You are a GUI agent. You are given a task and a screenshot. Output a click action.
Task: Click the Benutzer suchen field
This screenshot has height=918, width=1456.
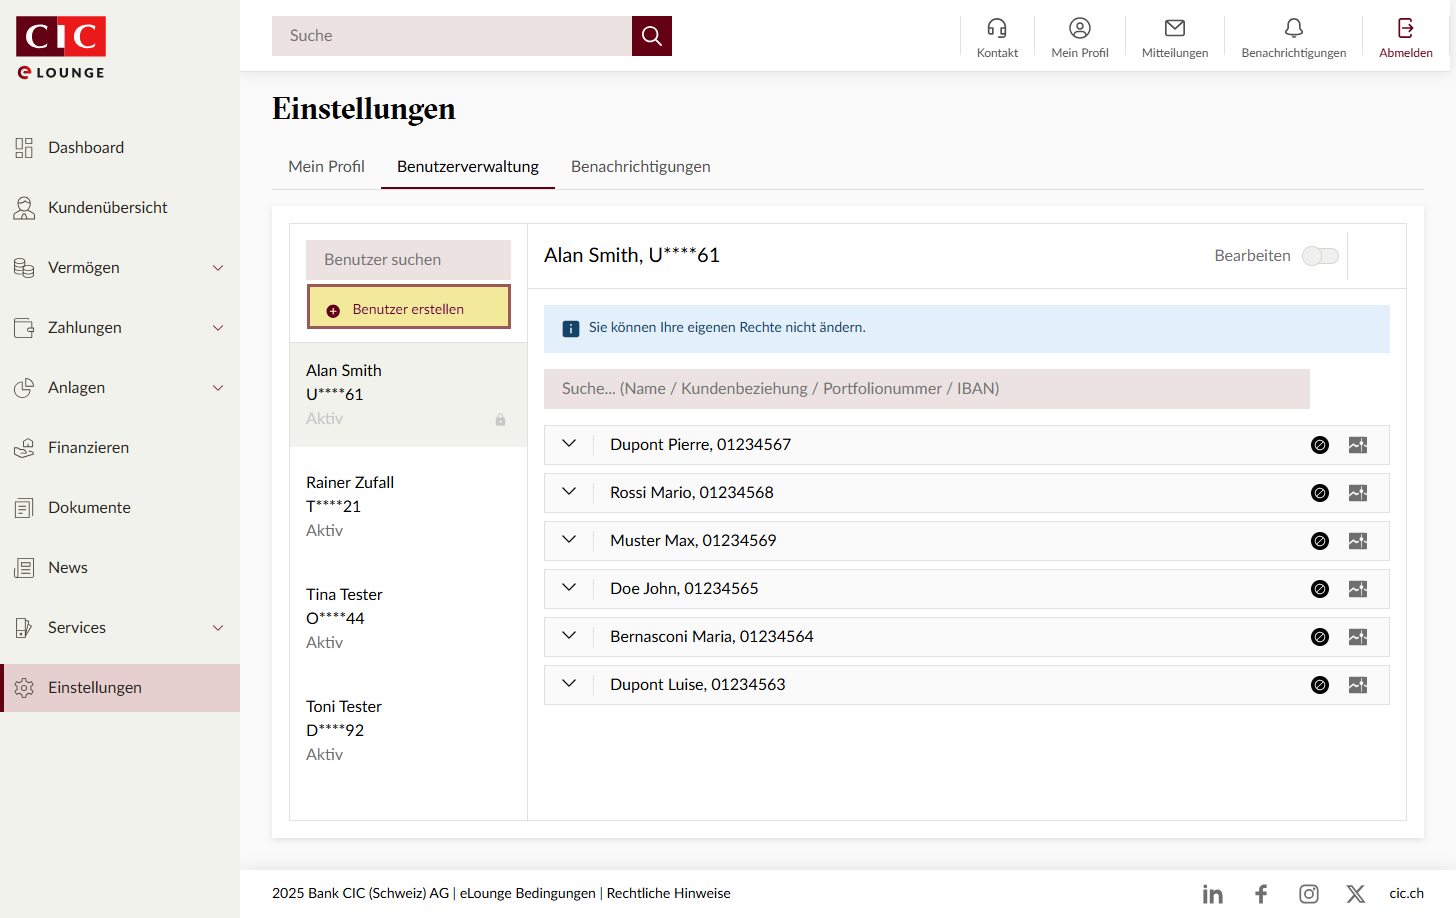coord(408,260)
